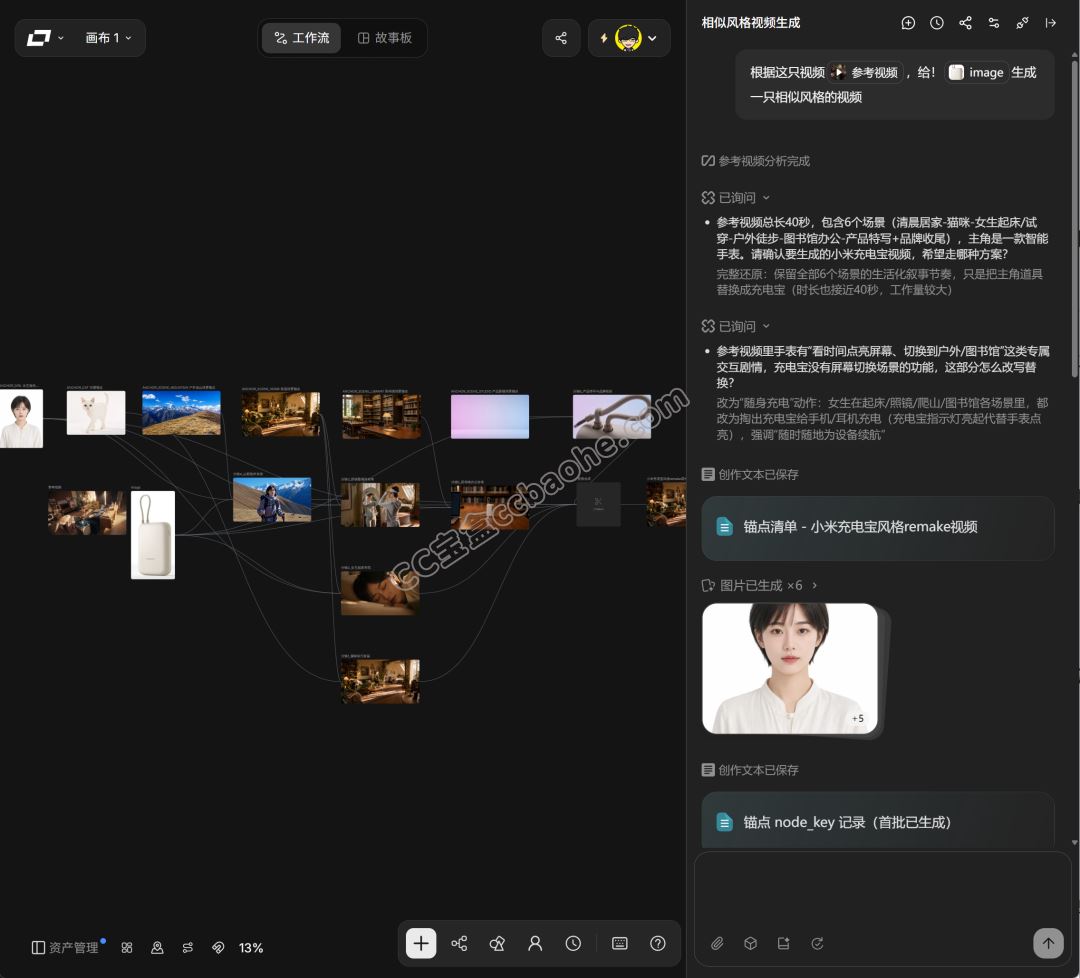Select the sleeping woman image node

[380, 592]
